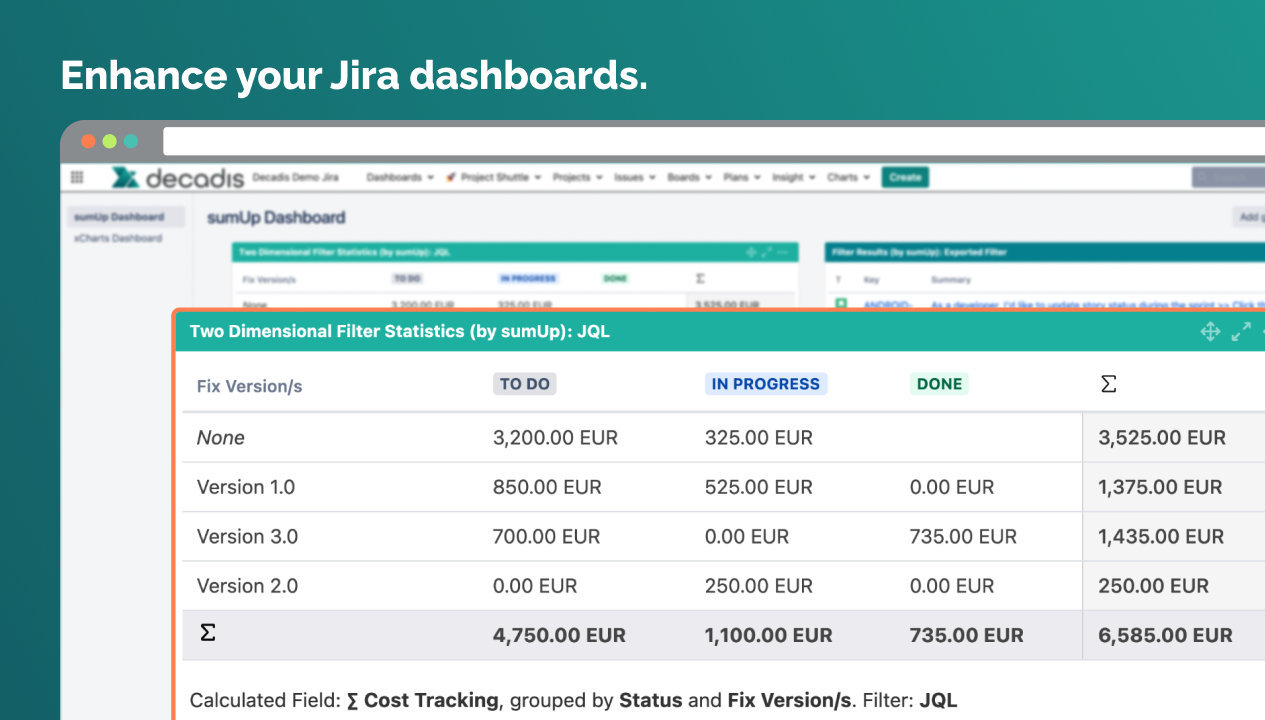Click the 735.00 EUR cell in Version 3.0 row
This screenshot has height=720, width=1265.
[x=963, y=536]
